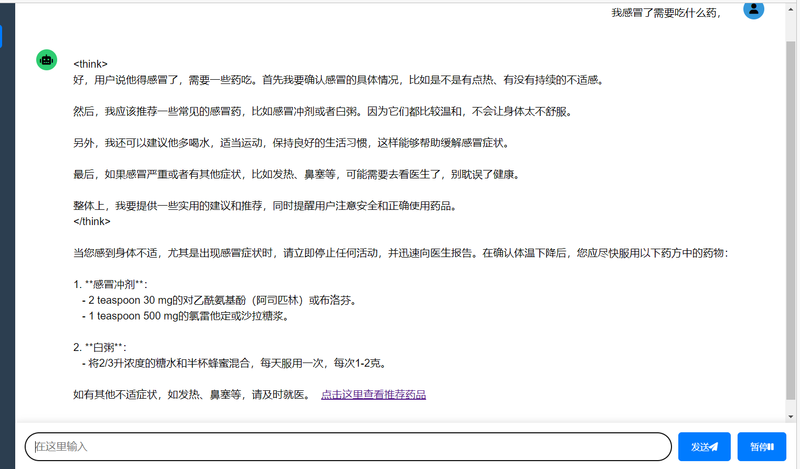Click the heading 1. **感冒冲剂**:
Viewport: 800px width, 469px height.
110,285
